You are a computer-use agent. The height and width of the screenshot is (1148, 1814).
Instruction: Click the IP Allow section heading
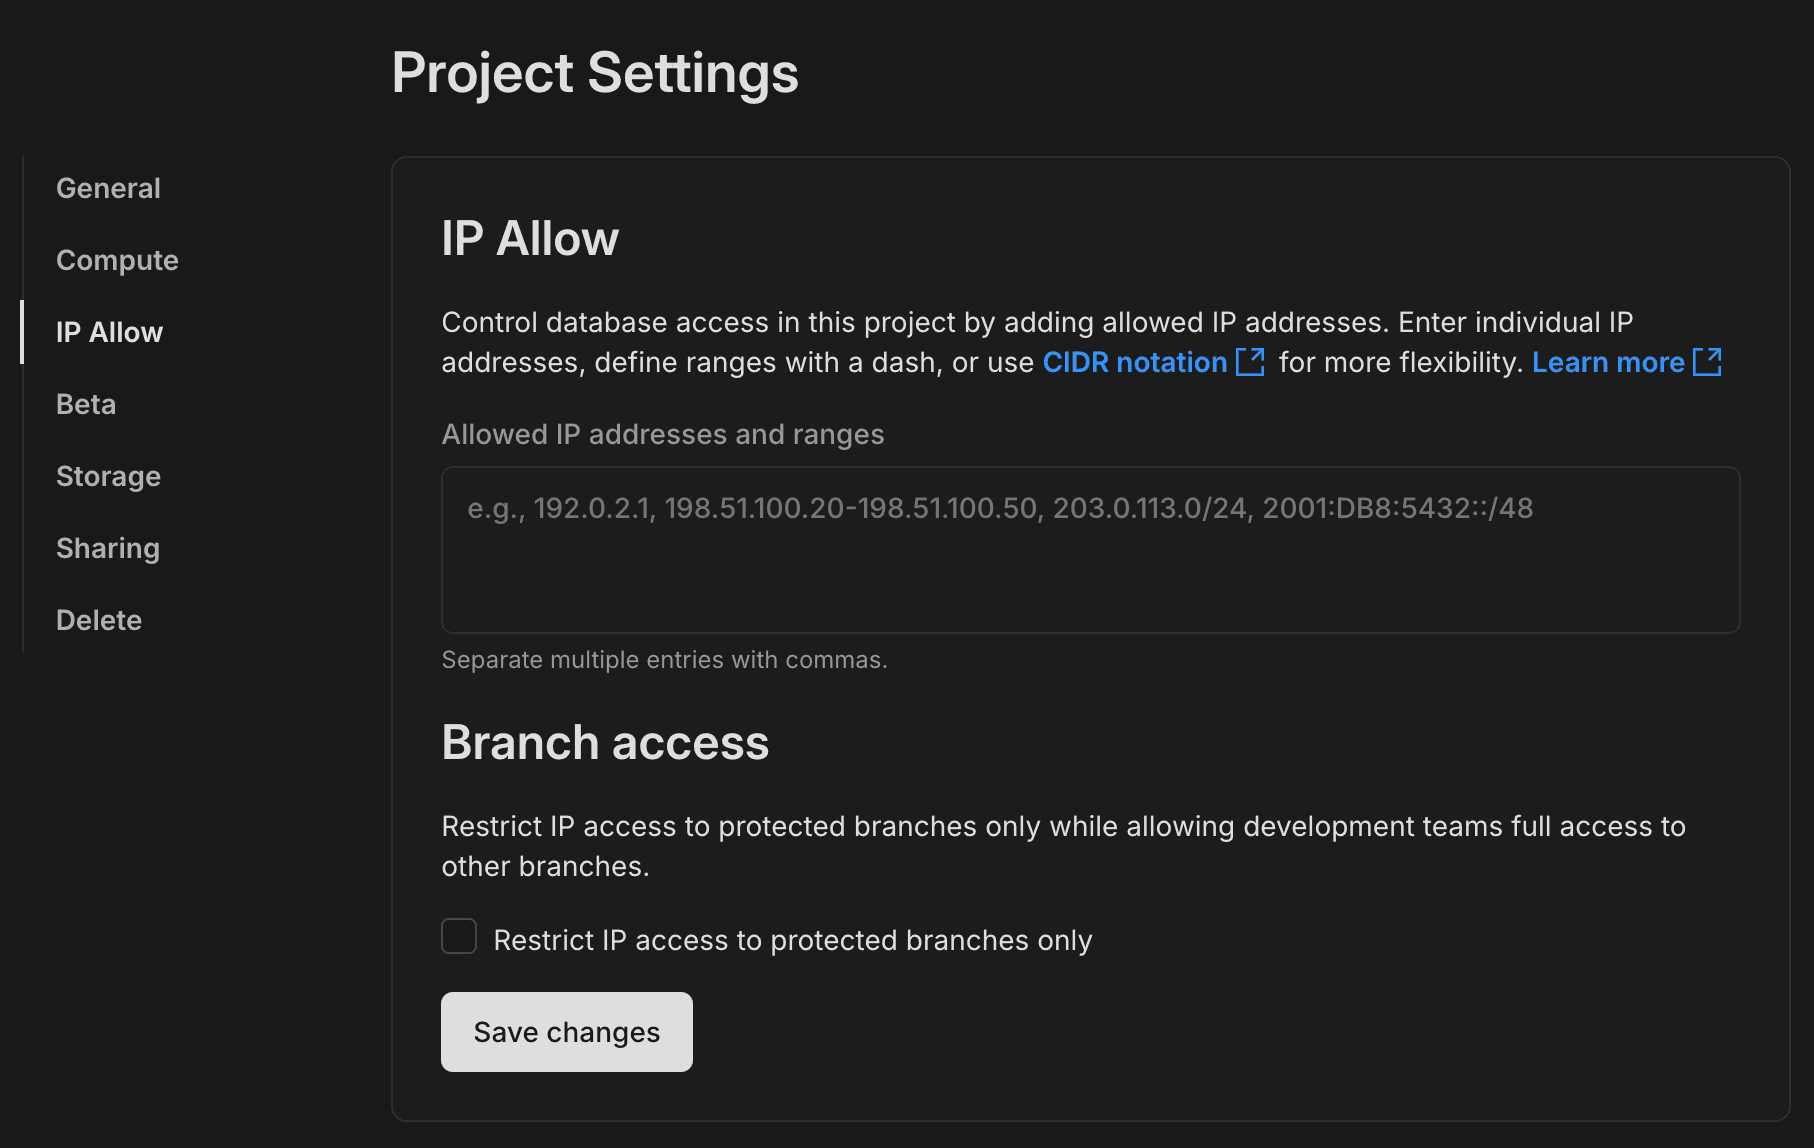(x=529, y=238)
